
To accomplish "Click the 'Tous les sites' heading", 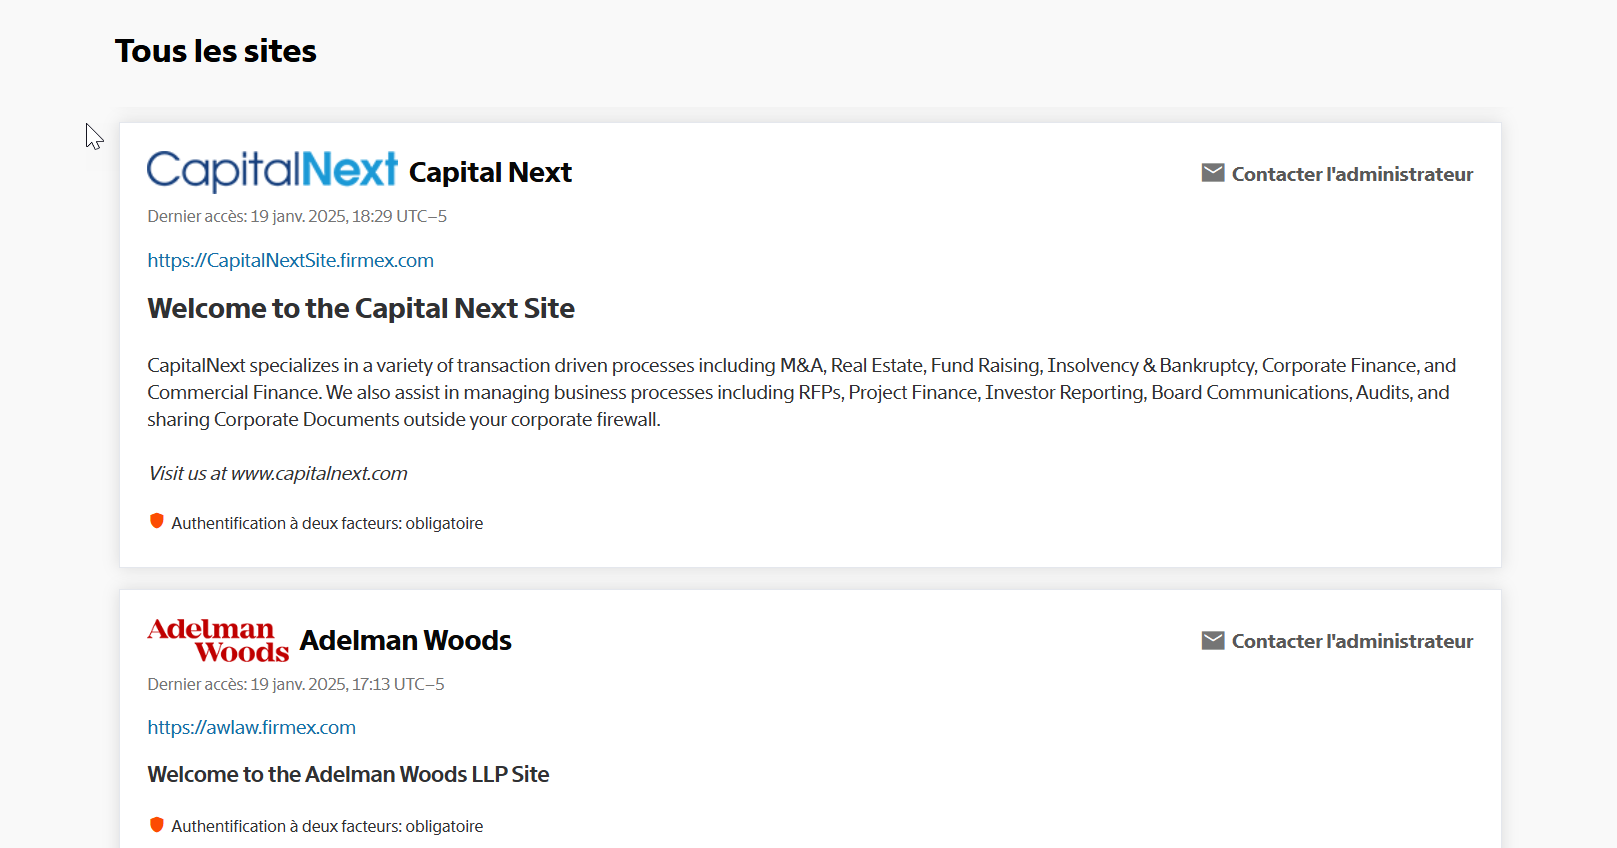I will tap(216, 51).
